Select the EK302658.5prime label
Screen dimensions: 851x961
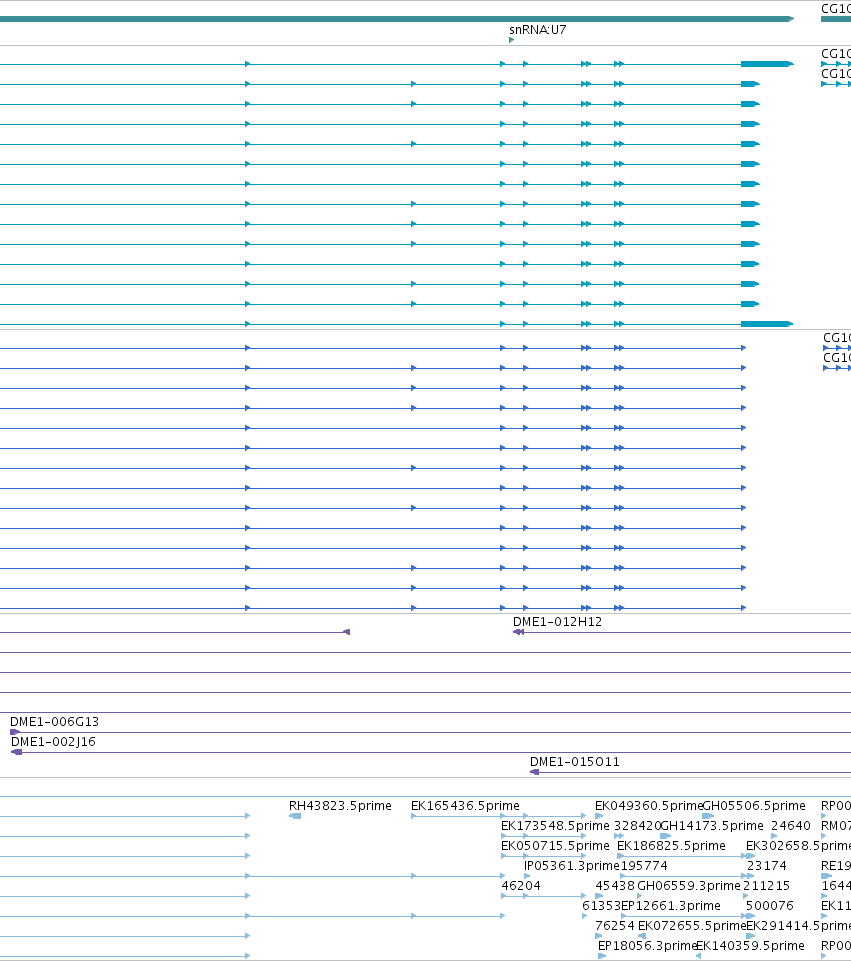click(x=798, y=846)
